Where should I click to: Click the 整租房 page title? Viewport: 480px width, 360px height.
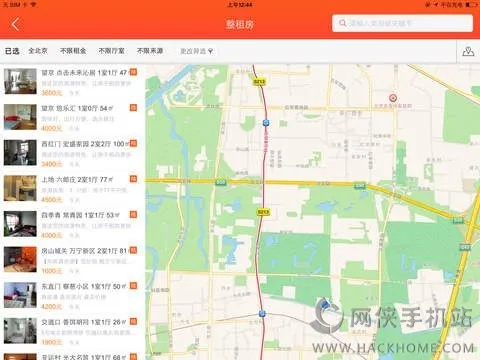pyautogui.click(x=240, y=24)
